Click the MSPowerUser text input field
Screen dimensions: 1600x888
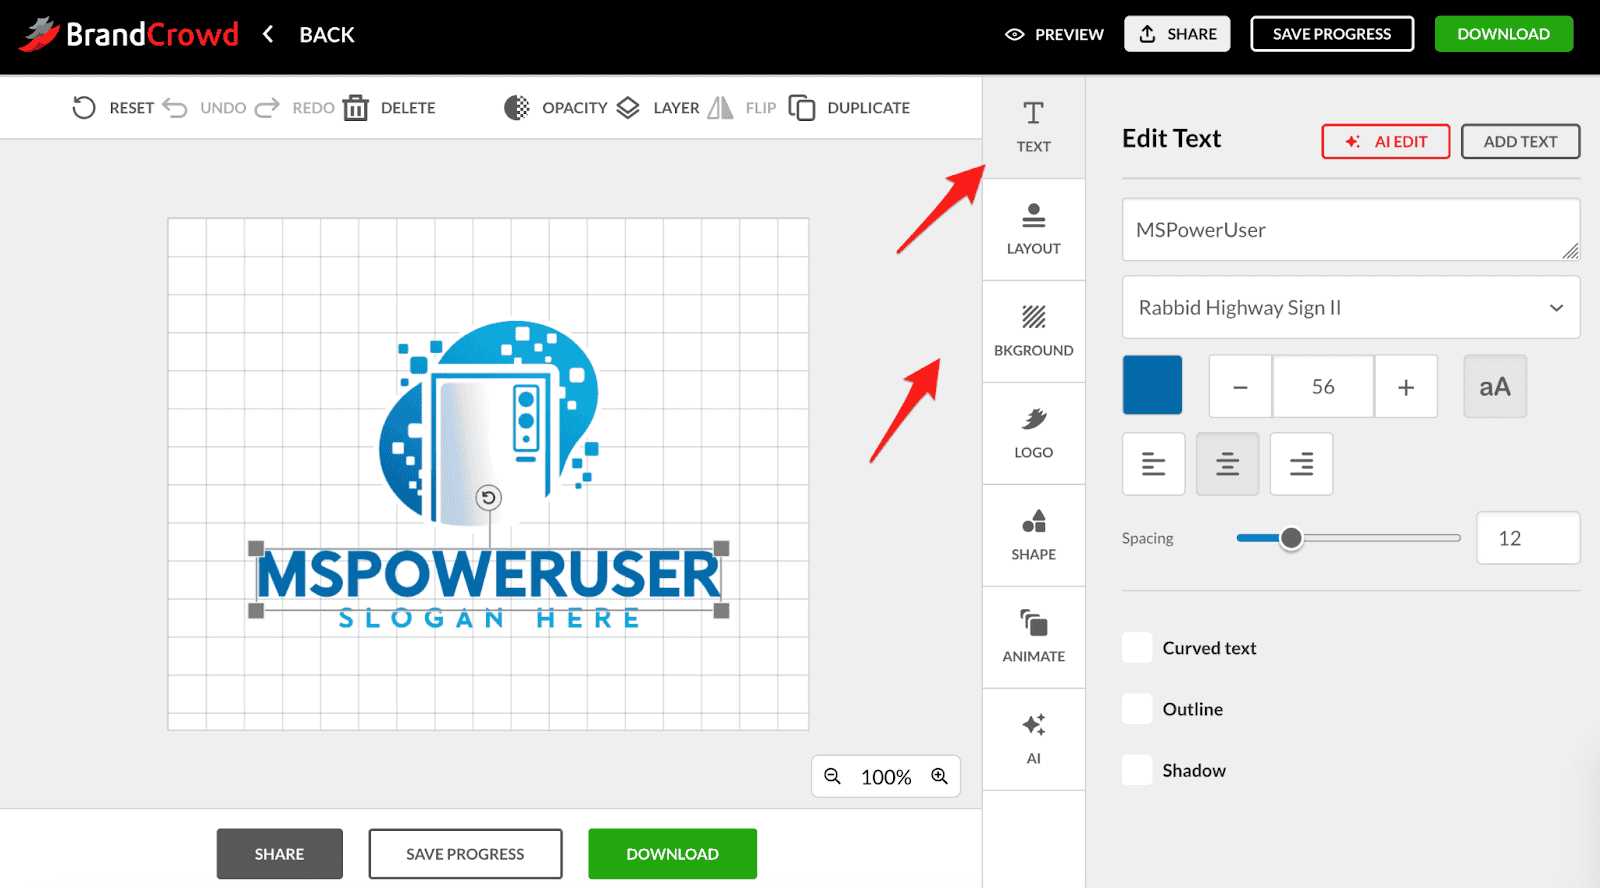1351,230
